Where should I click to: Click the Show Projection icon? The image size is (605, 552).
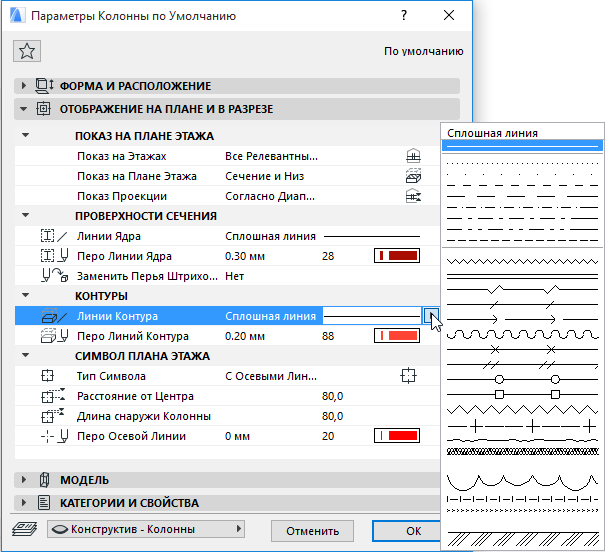[413, 196]
